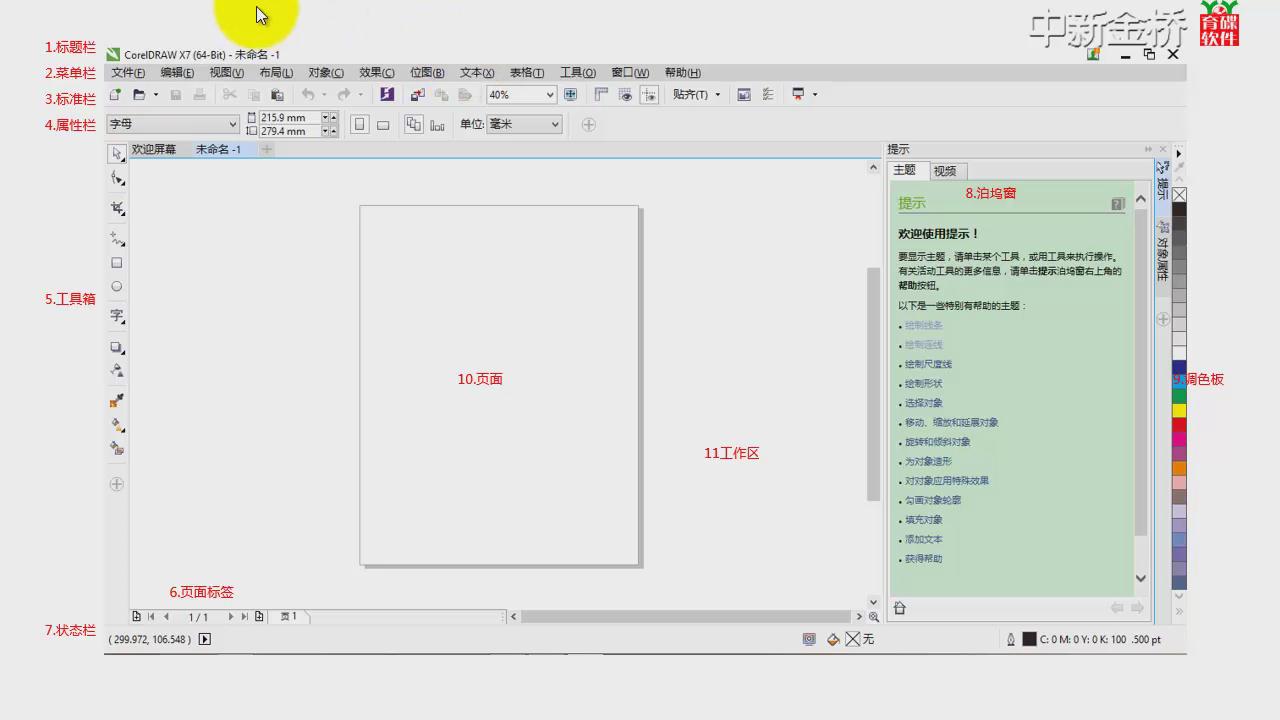Click the New document icon
1280x720 pixels.
(x=116, y=95)
